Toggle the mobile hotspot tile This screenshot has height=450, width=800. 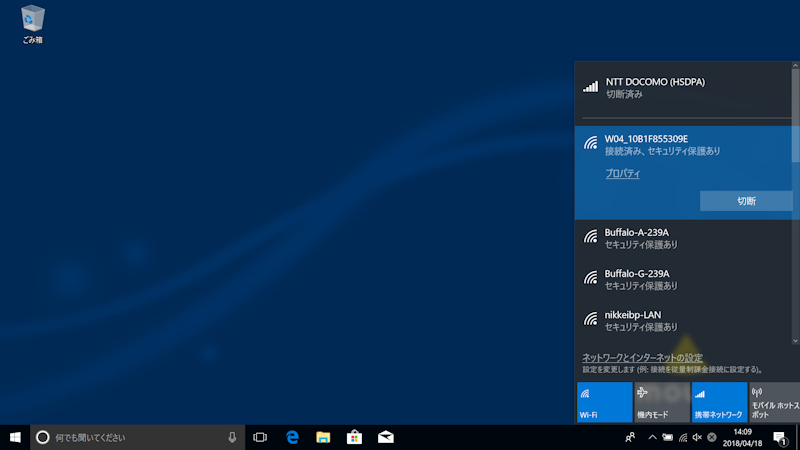tap(775, 402)
